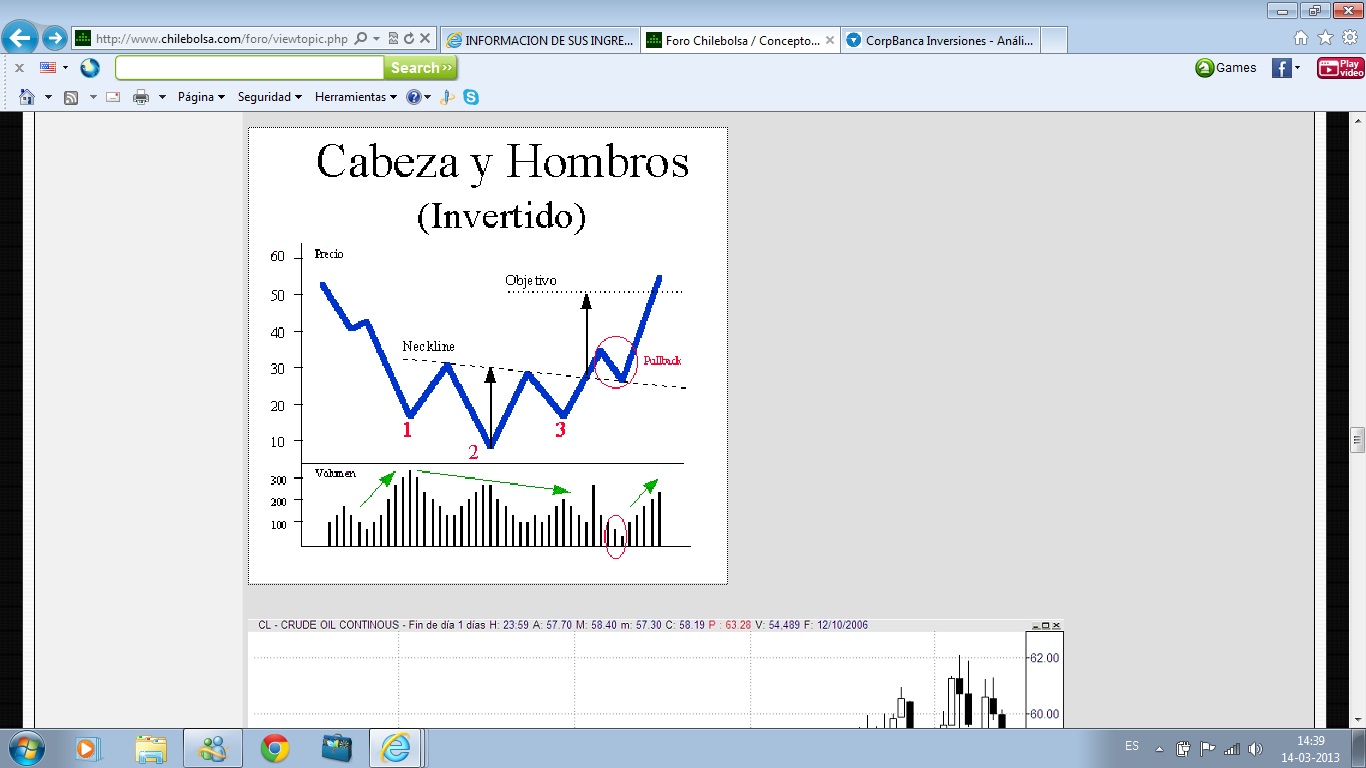Stop loading the page in address bar
Image resolution: width=1366 pixels, height=768 pixels.
coord(425,39)
